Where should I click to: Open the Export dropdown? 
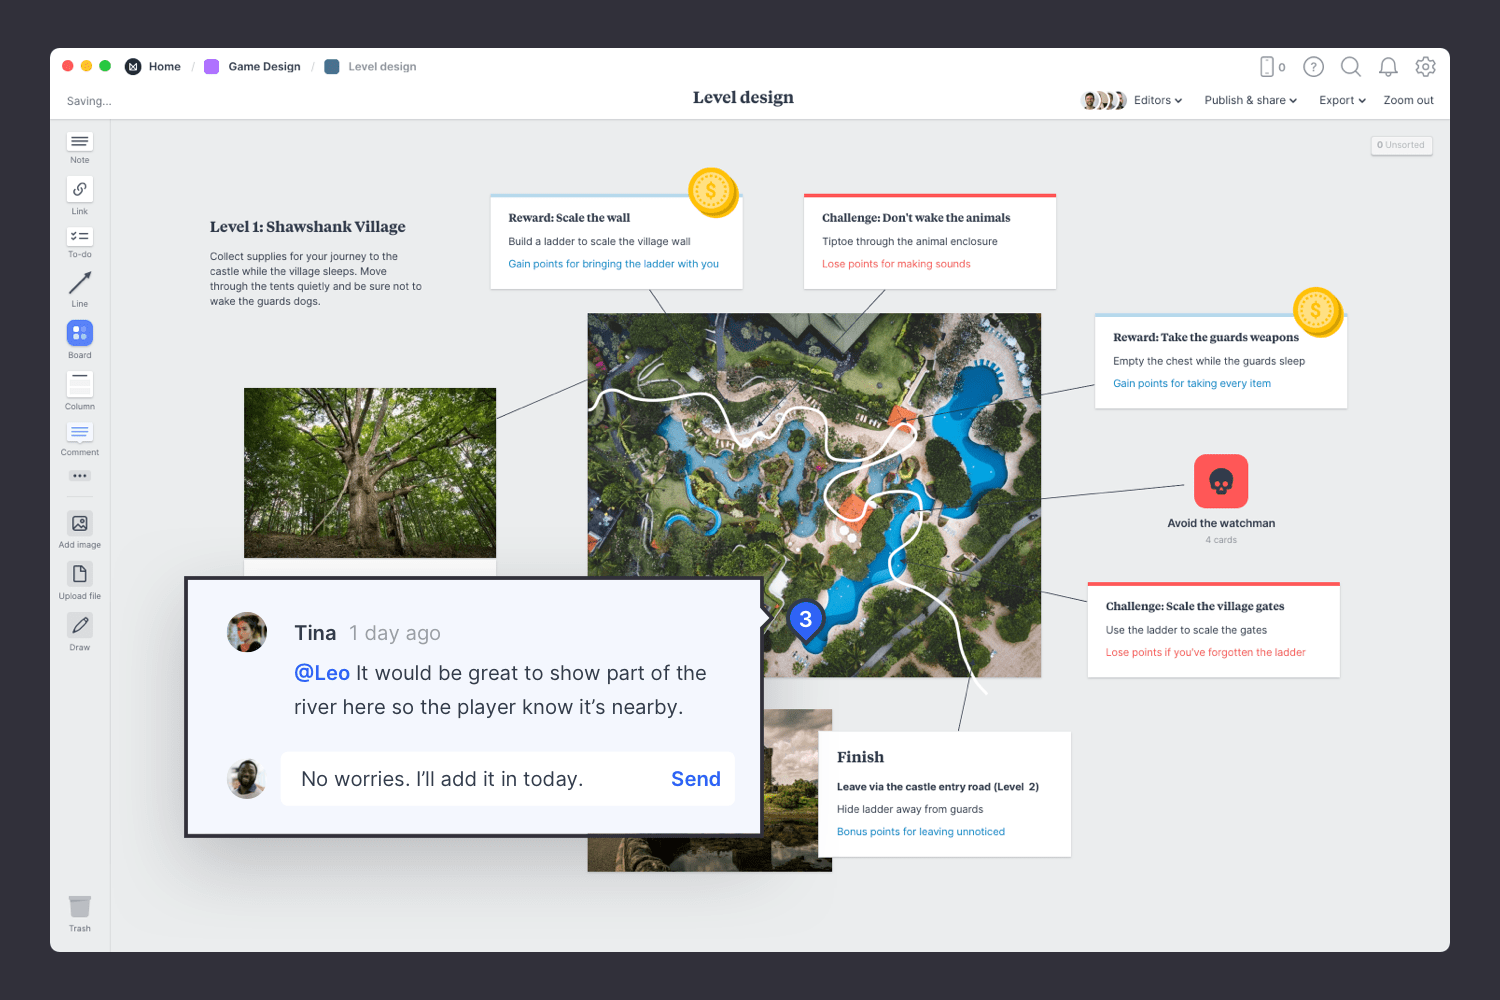point(1341,100)
